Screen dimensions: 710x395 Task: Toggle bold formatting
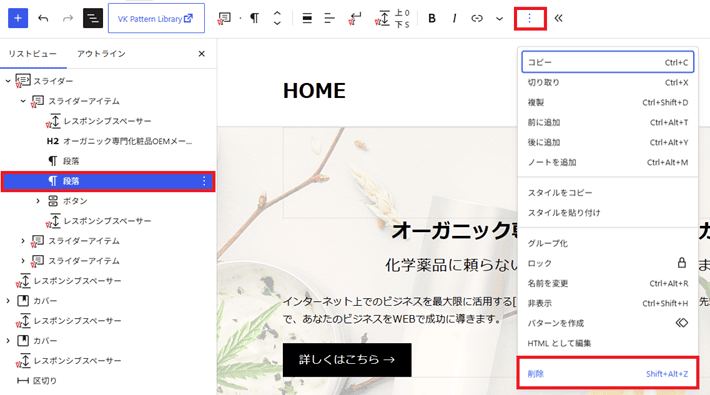point(432,18)
